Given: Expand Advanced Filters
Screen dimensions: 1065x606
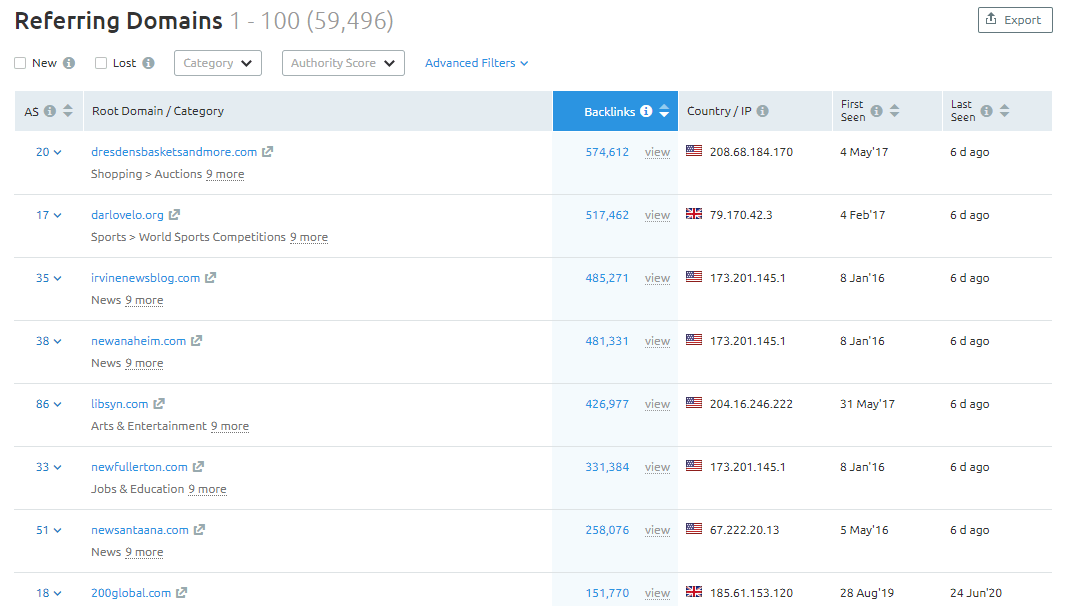Looking at the screenshot, I should 477,63.
